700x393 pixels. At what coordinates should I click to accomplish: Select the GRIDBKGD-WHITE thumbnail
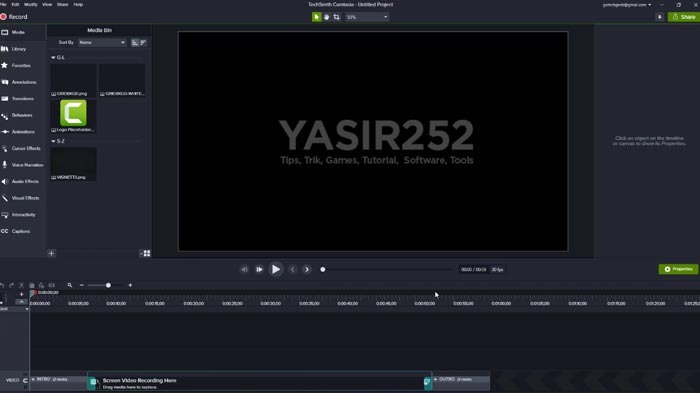122,80
